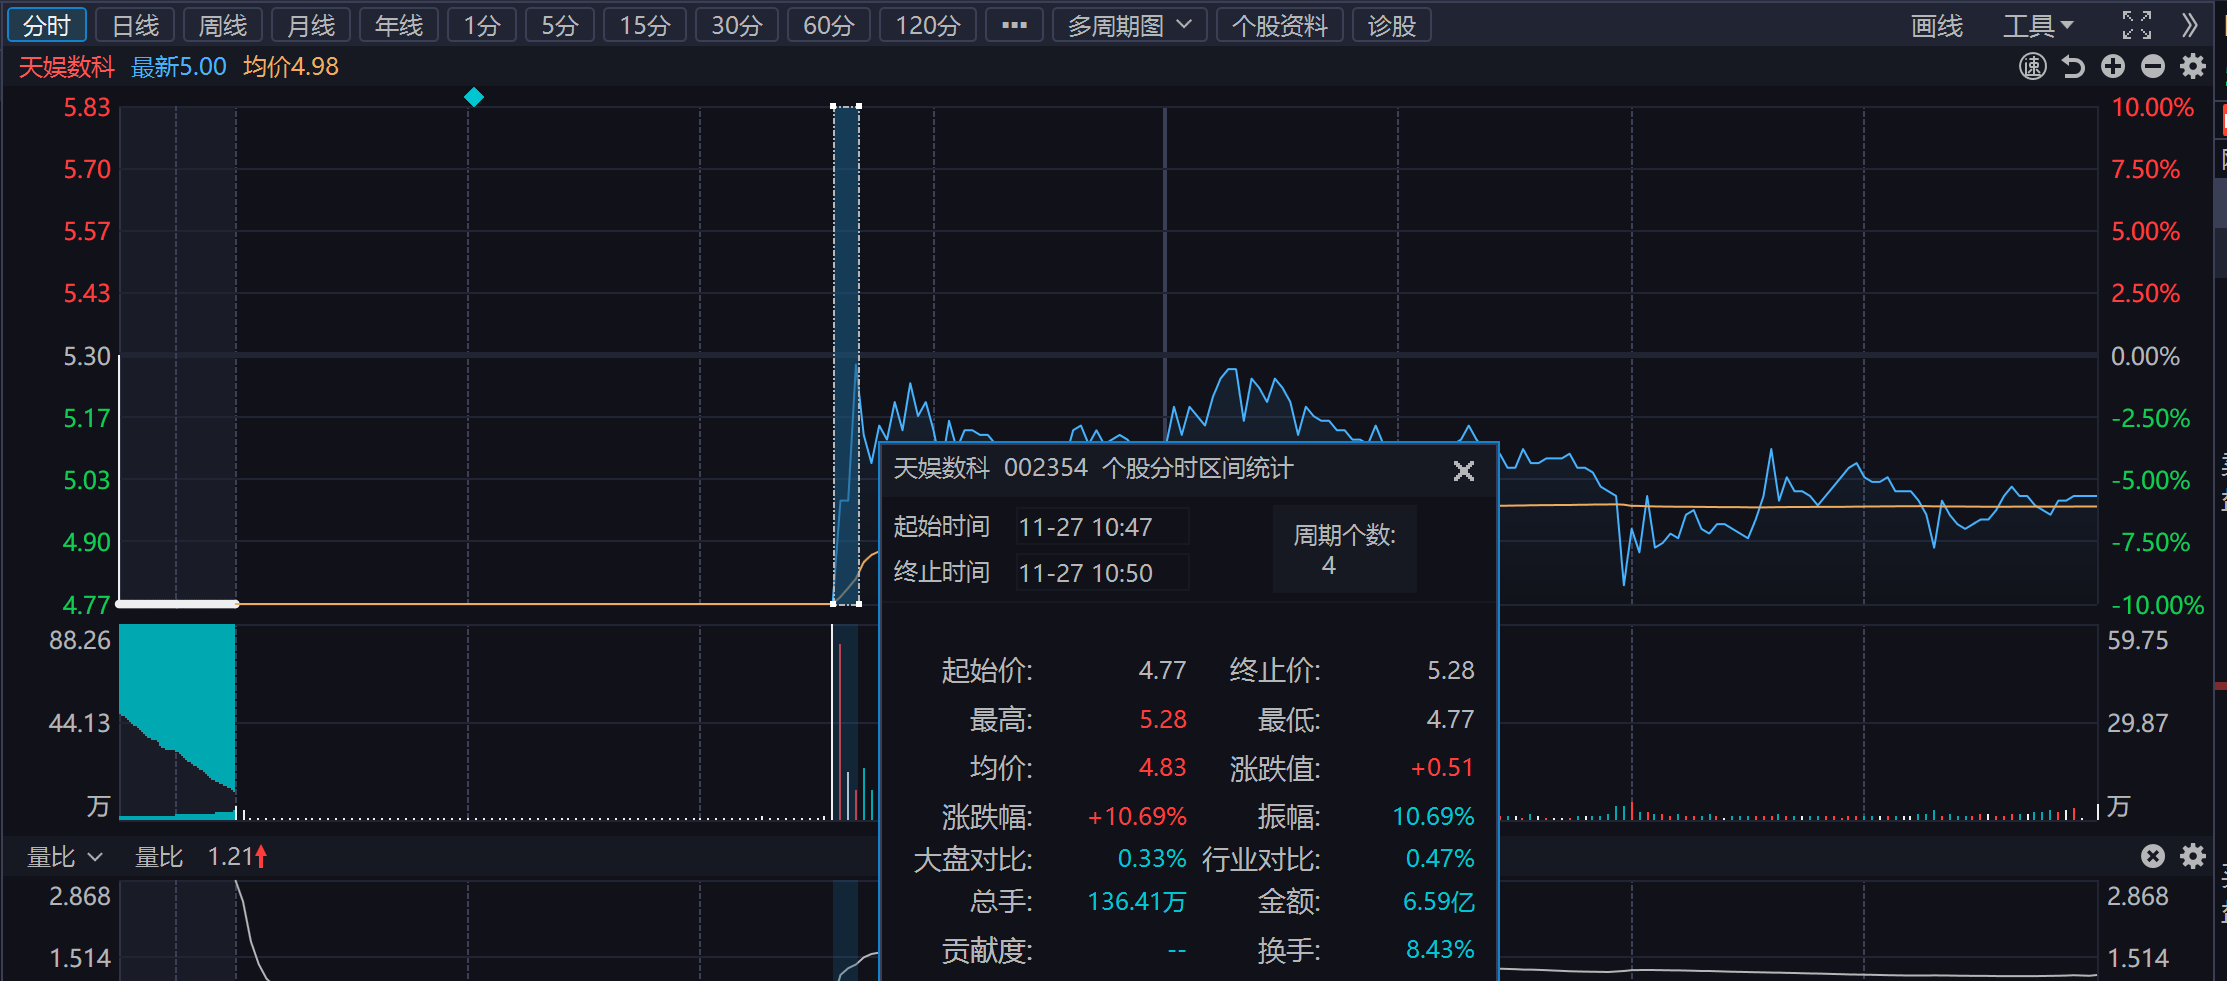Select the 60分 period tab
The image size is (2227, 981).
click(x=828, y=25)
